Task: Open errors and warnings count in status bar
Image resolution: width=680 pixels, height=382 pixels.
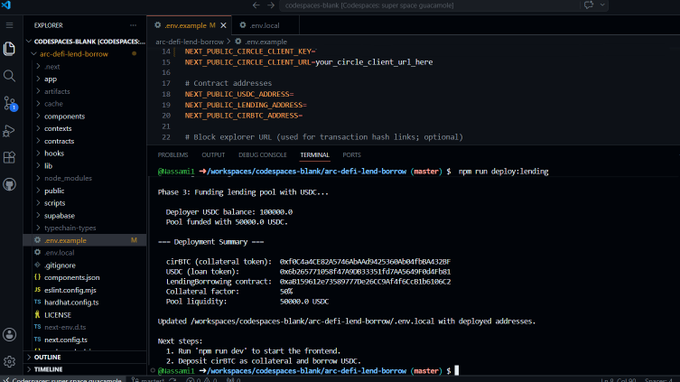Action: tap(202, 379)
